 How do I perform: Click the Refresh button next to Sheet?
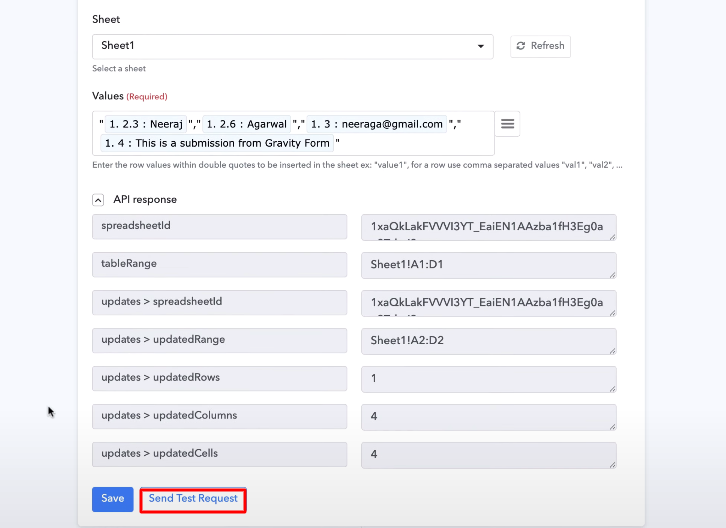540,46
